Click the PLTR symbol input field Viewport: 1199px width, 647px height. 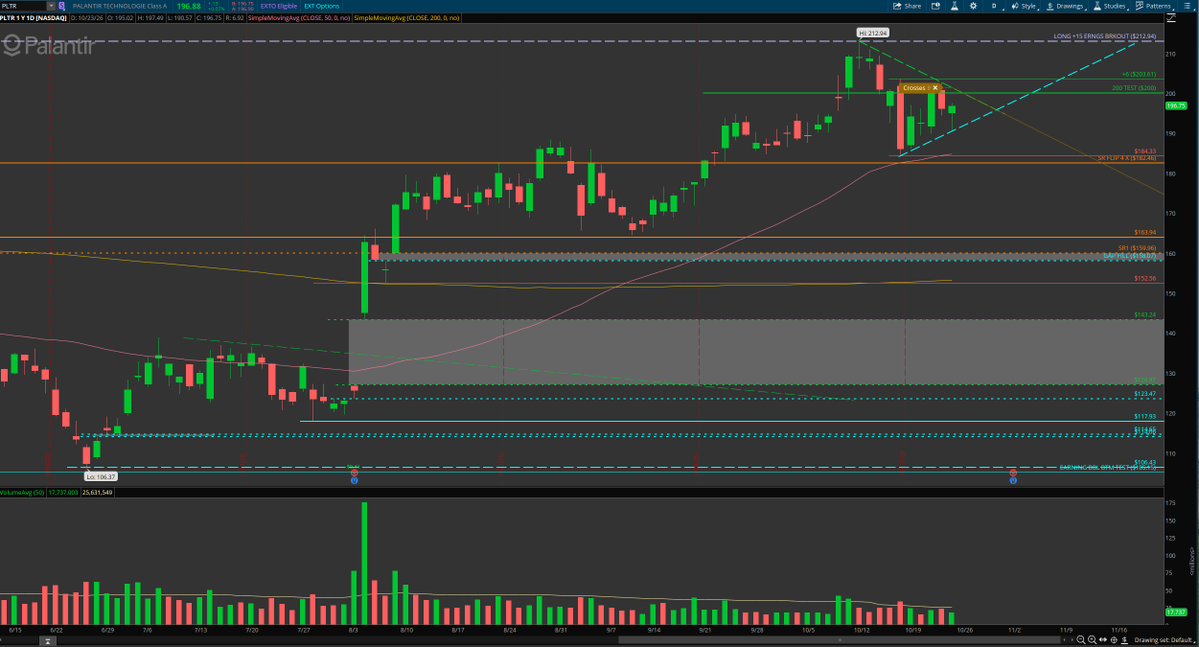pos(23,6)
